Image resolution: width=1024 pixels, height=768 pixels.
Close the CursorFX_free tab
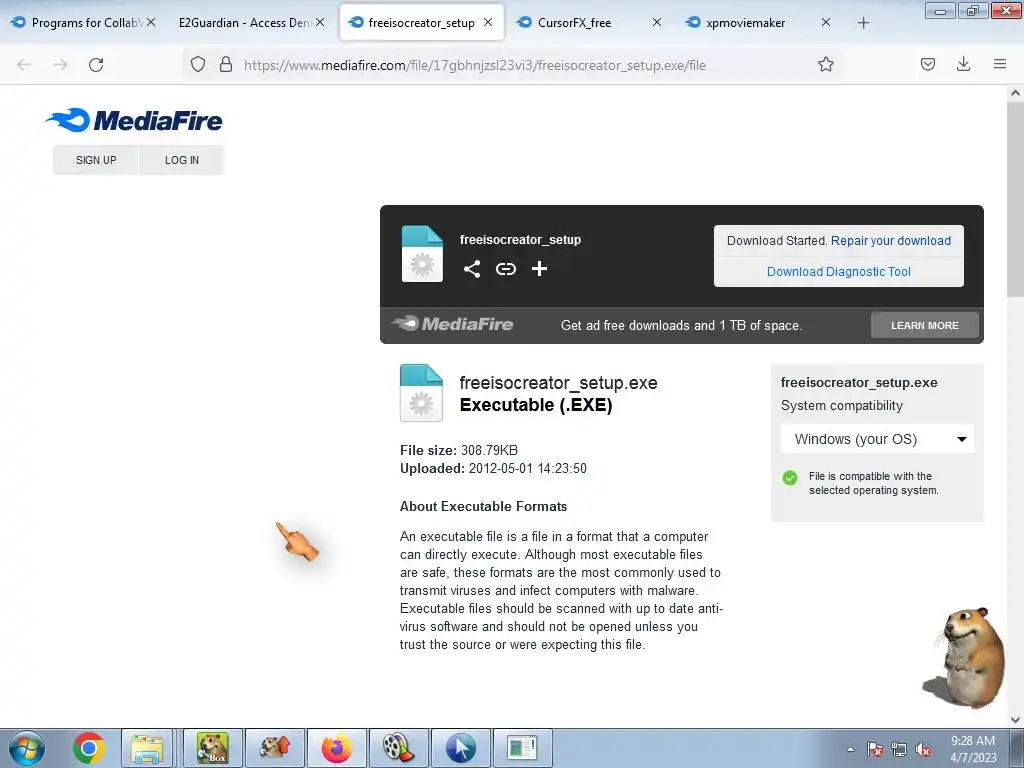pyautogui.click(x=657, y=22)
